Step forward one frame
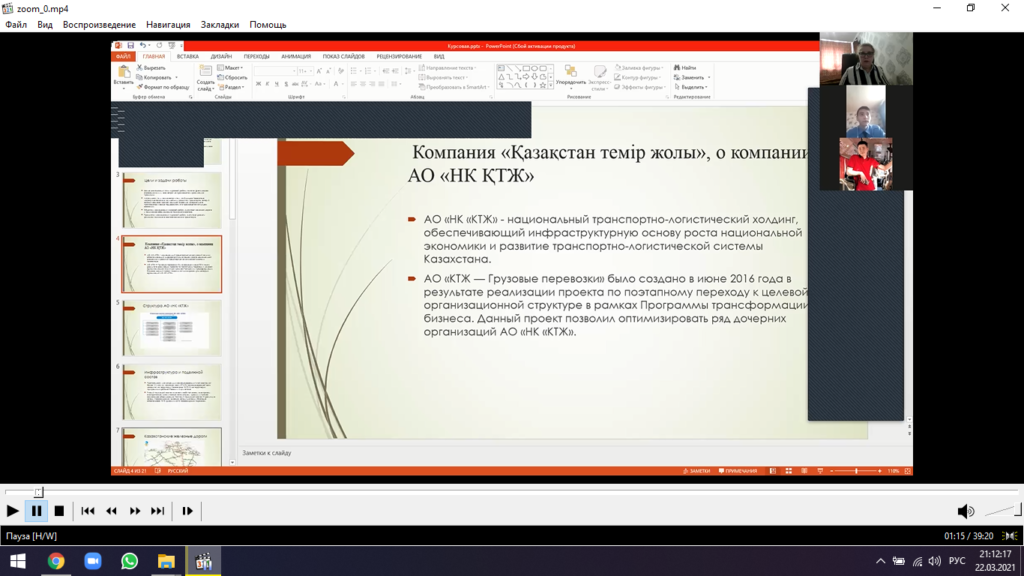The width and height of the screenshot is (1024, 576). point(187,511)
